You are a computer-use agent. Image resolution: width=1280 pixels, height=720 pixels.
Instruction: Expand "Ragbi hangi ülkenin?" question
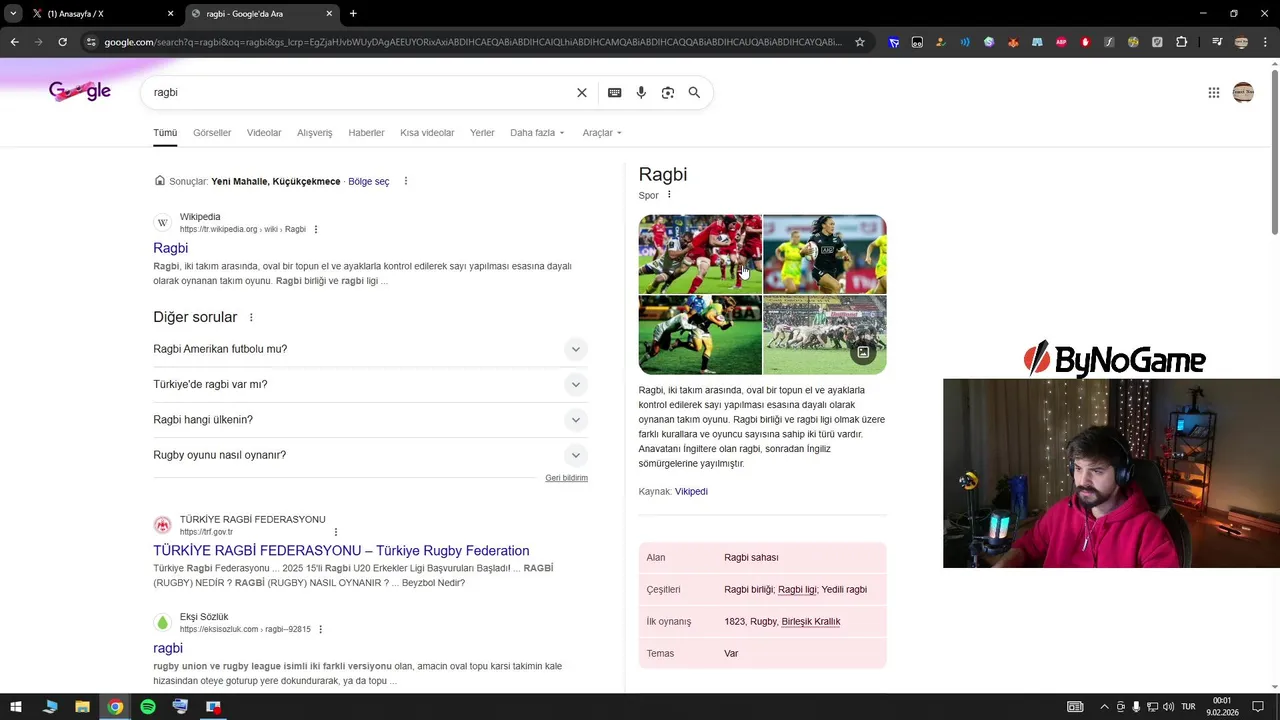coord(370,420)
